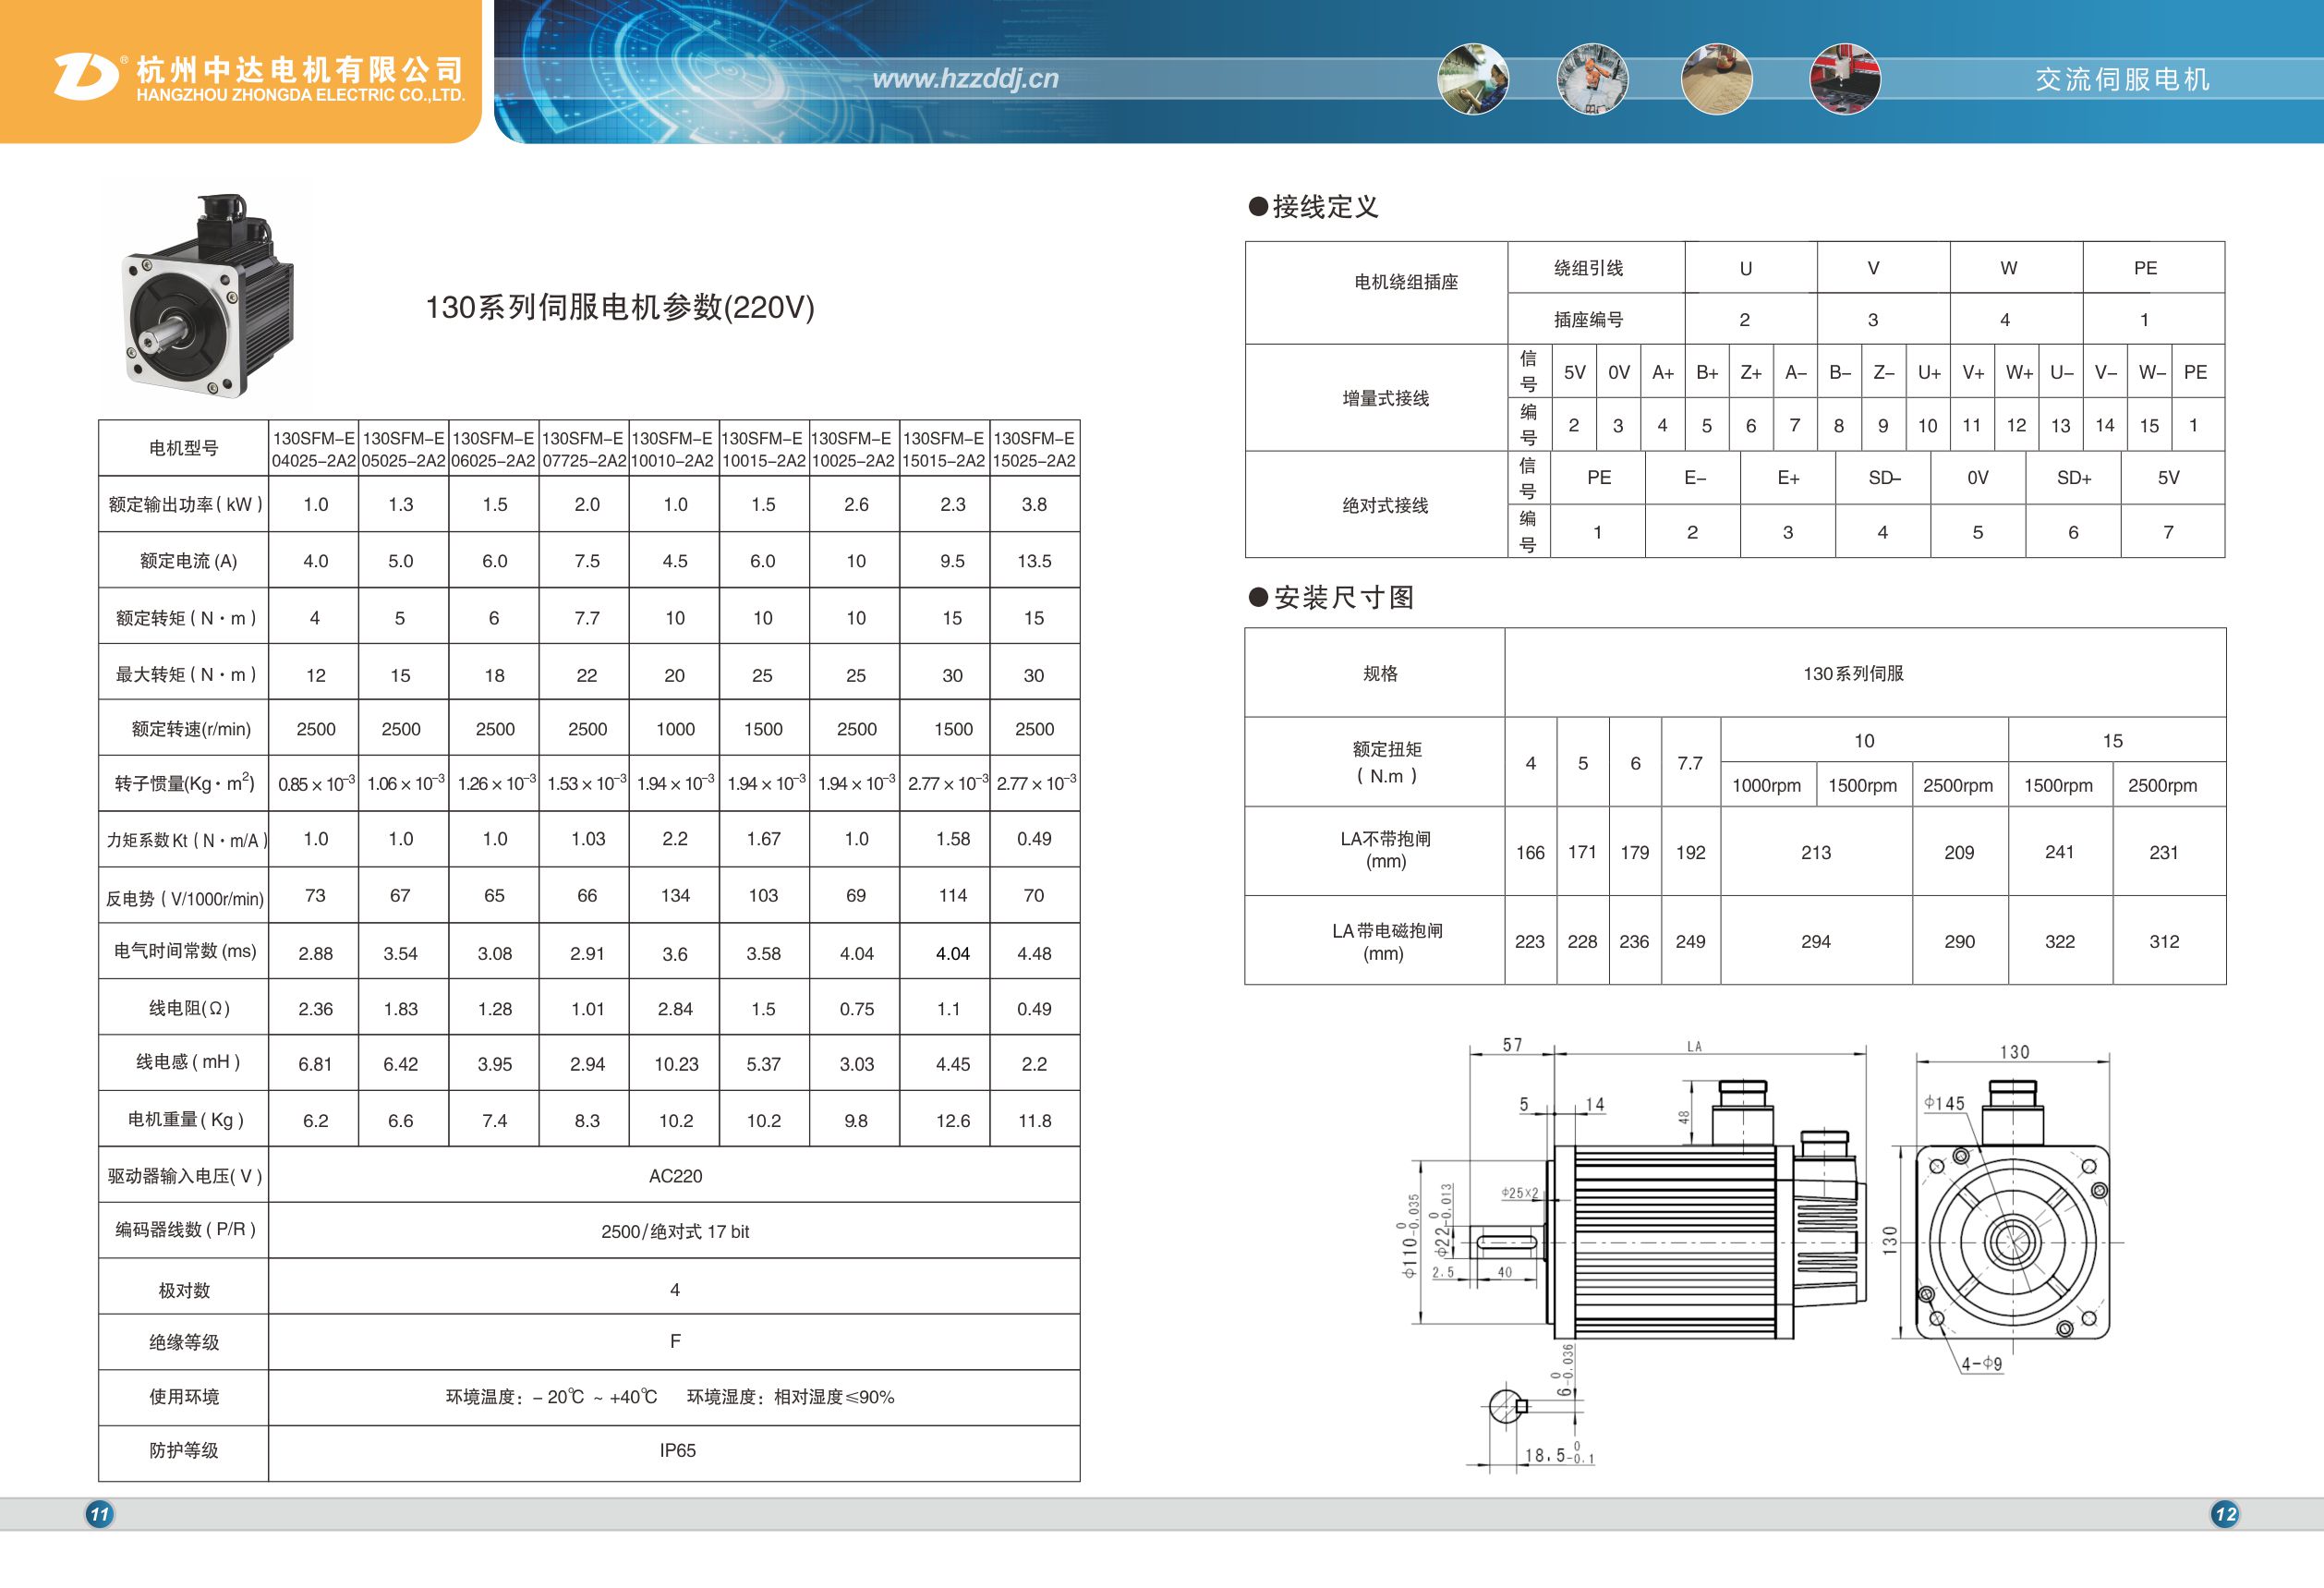Image resolution: width=2324 pixels, height=1588 pixels.
Task: Click the ϕ145 dimension label
Action: coord(1945,1103)
